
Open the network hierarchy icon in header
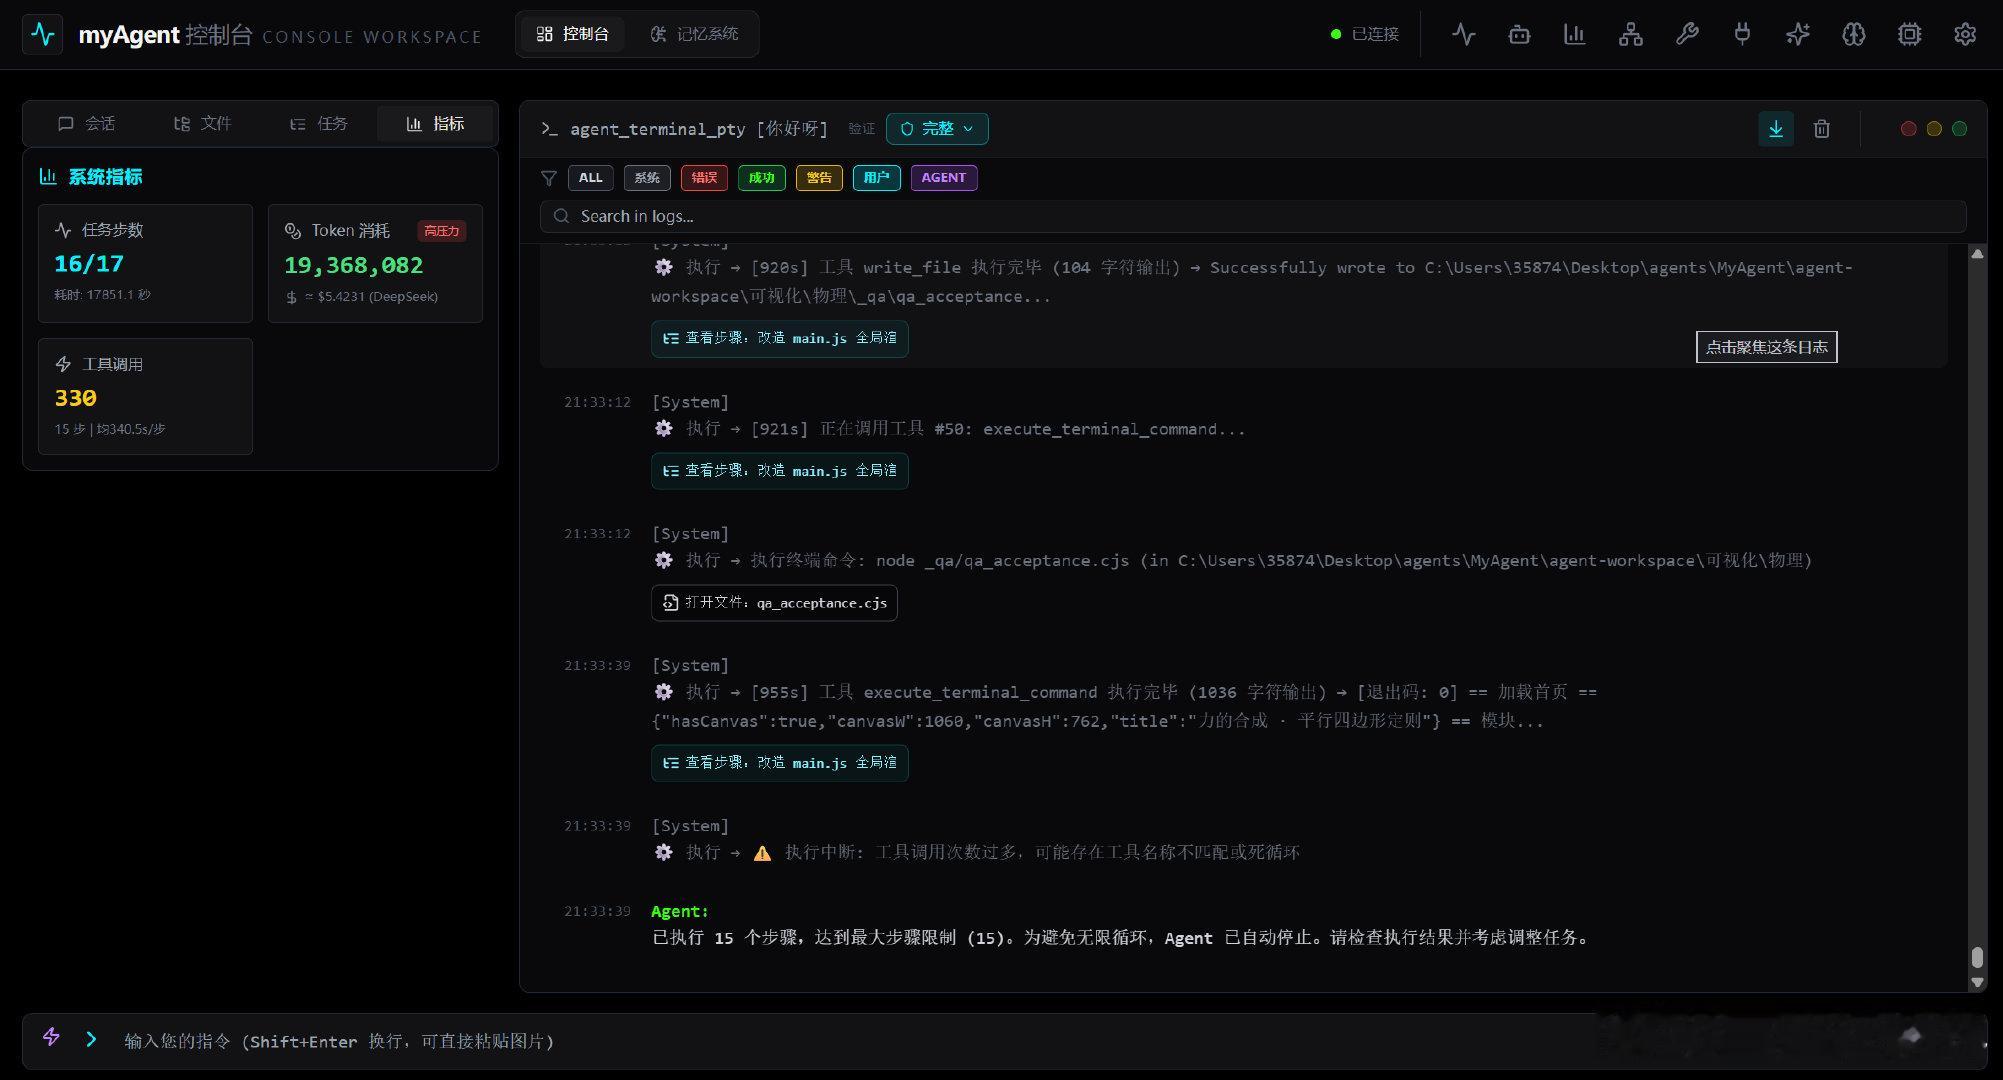1631,34
